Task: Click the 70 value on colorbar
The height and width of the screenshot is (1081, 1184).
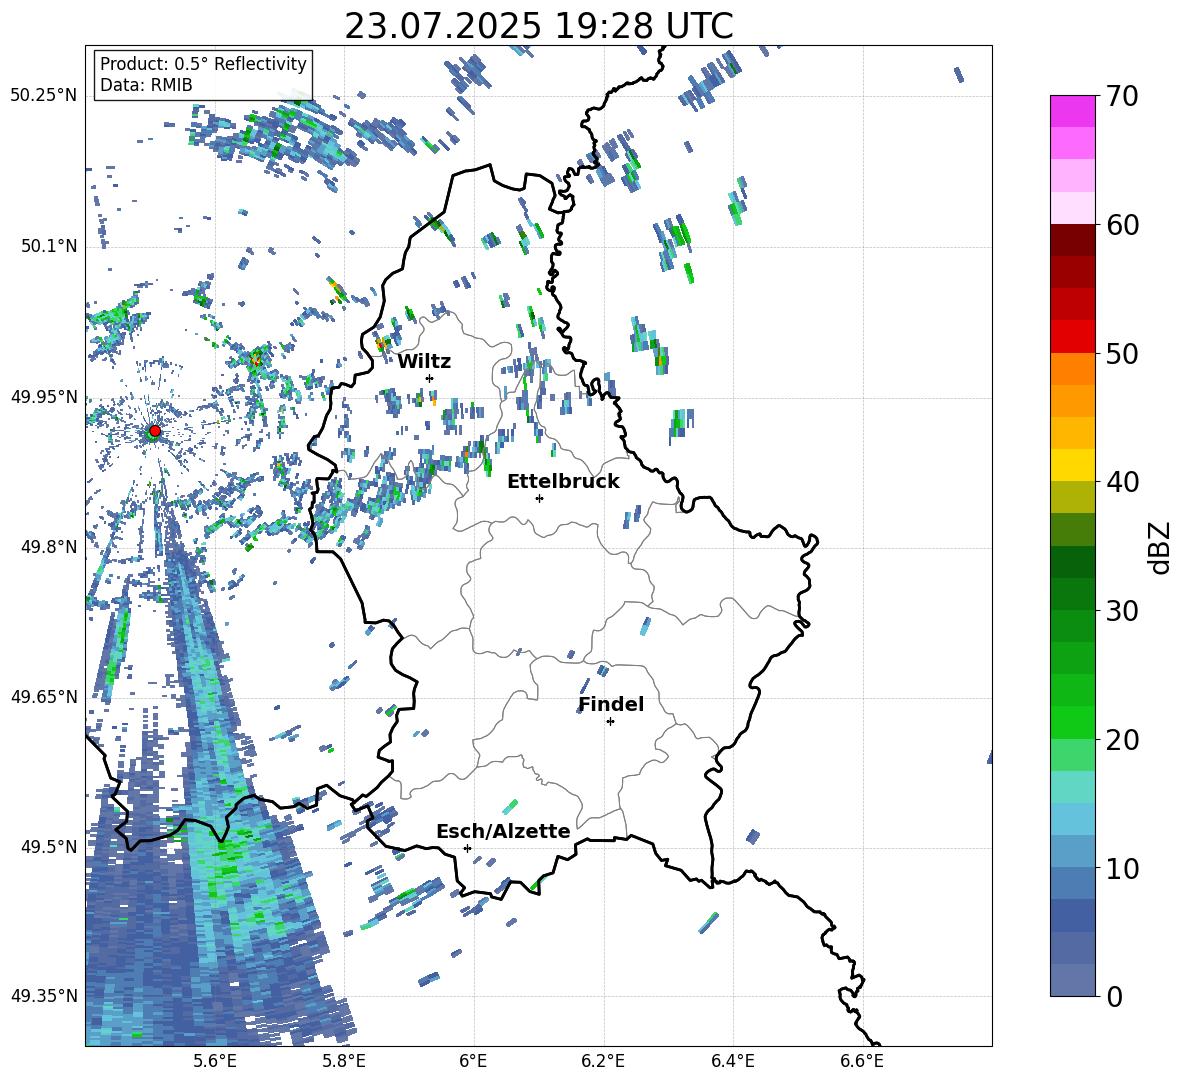Action: 1122,97
